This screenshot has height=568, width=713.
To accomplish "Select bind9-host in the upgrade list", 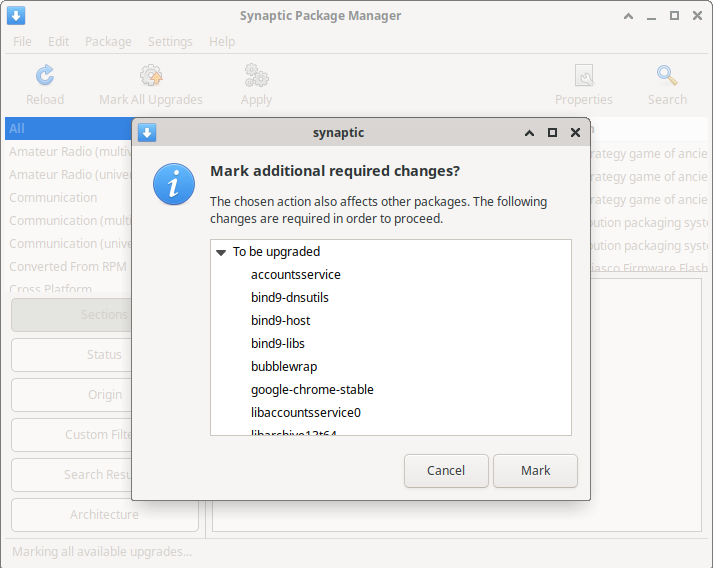I will click(281, 321).
